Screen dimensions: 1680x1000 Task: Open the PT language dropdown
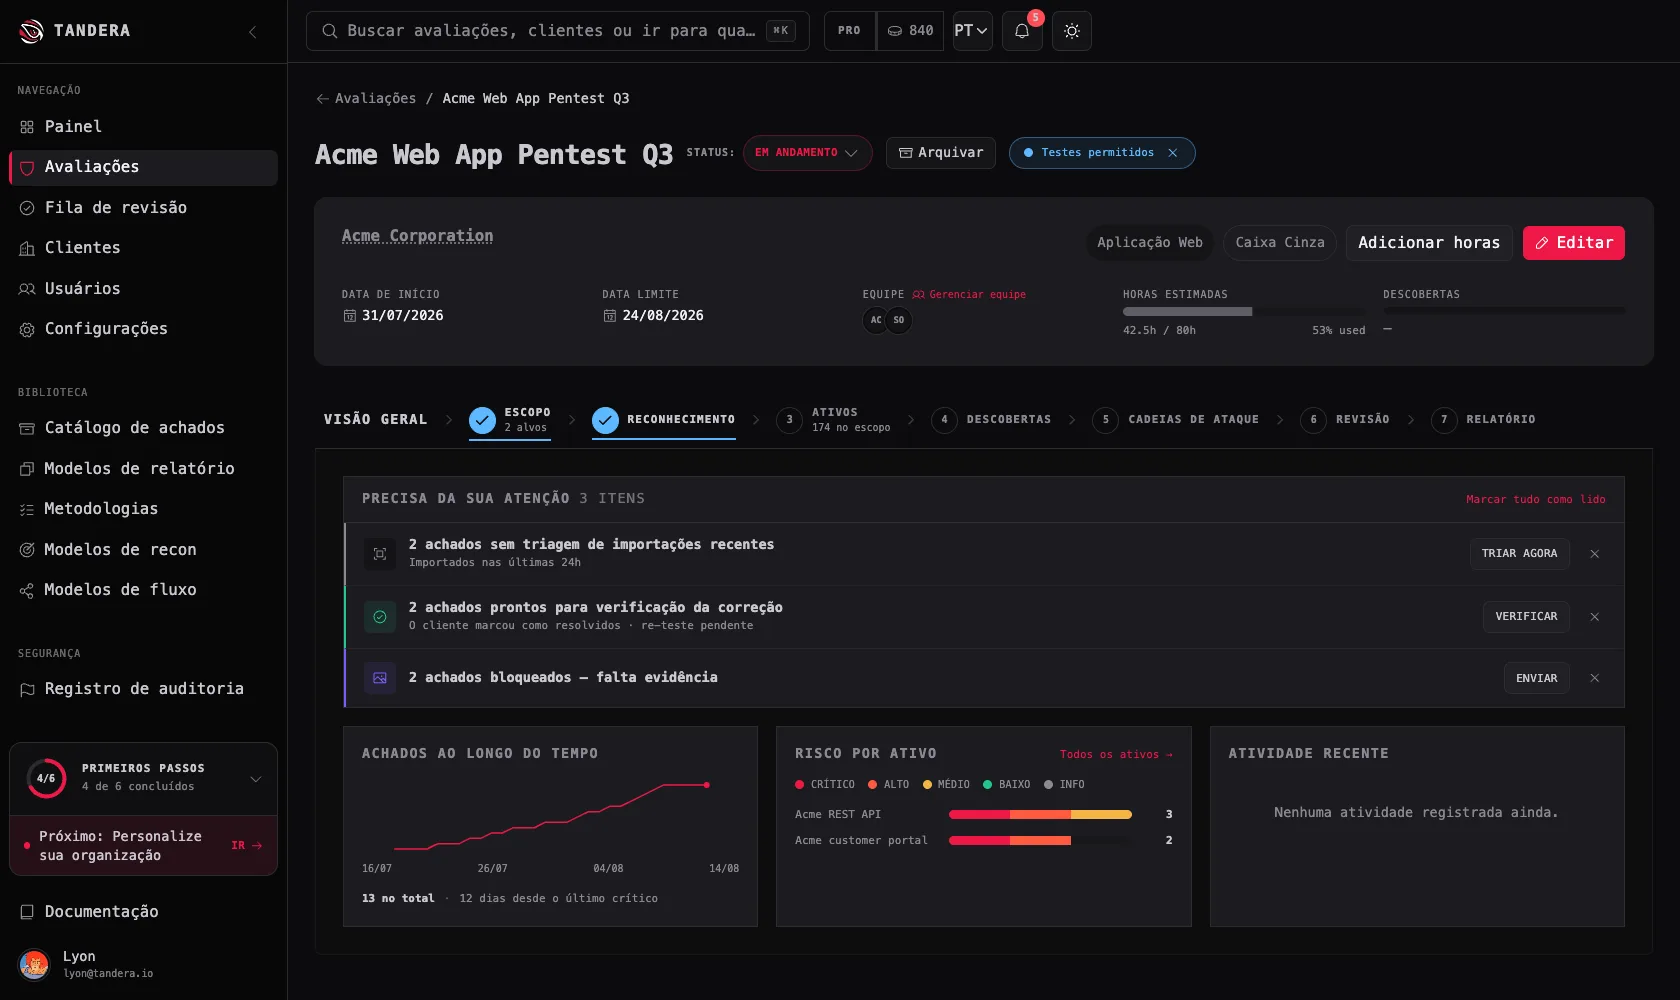point(971,31)
